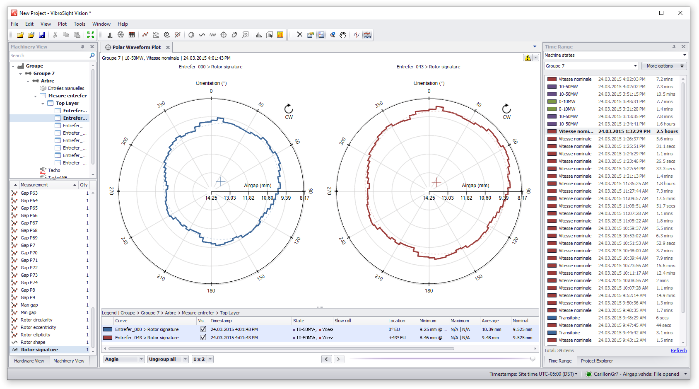This screenshot has width=699, height=389.
Task: Click the hand pan tool icon
Action: click(x=343, y=35)
